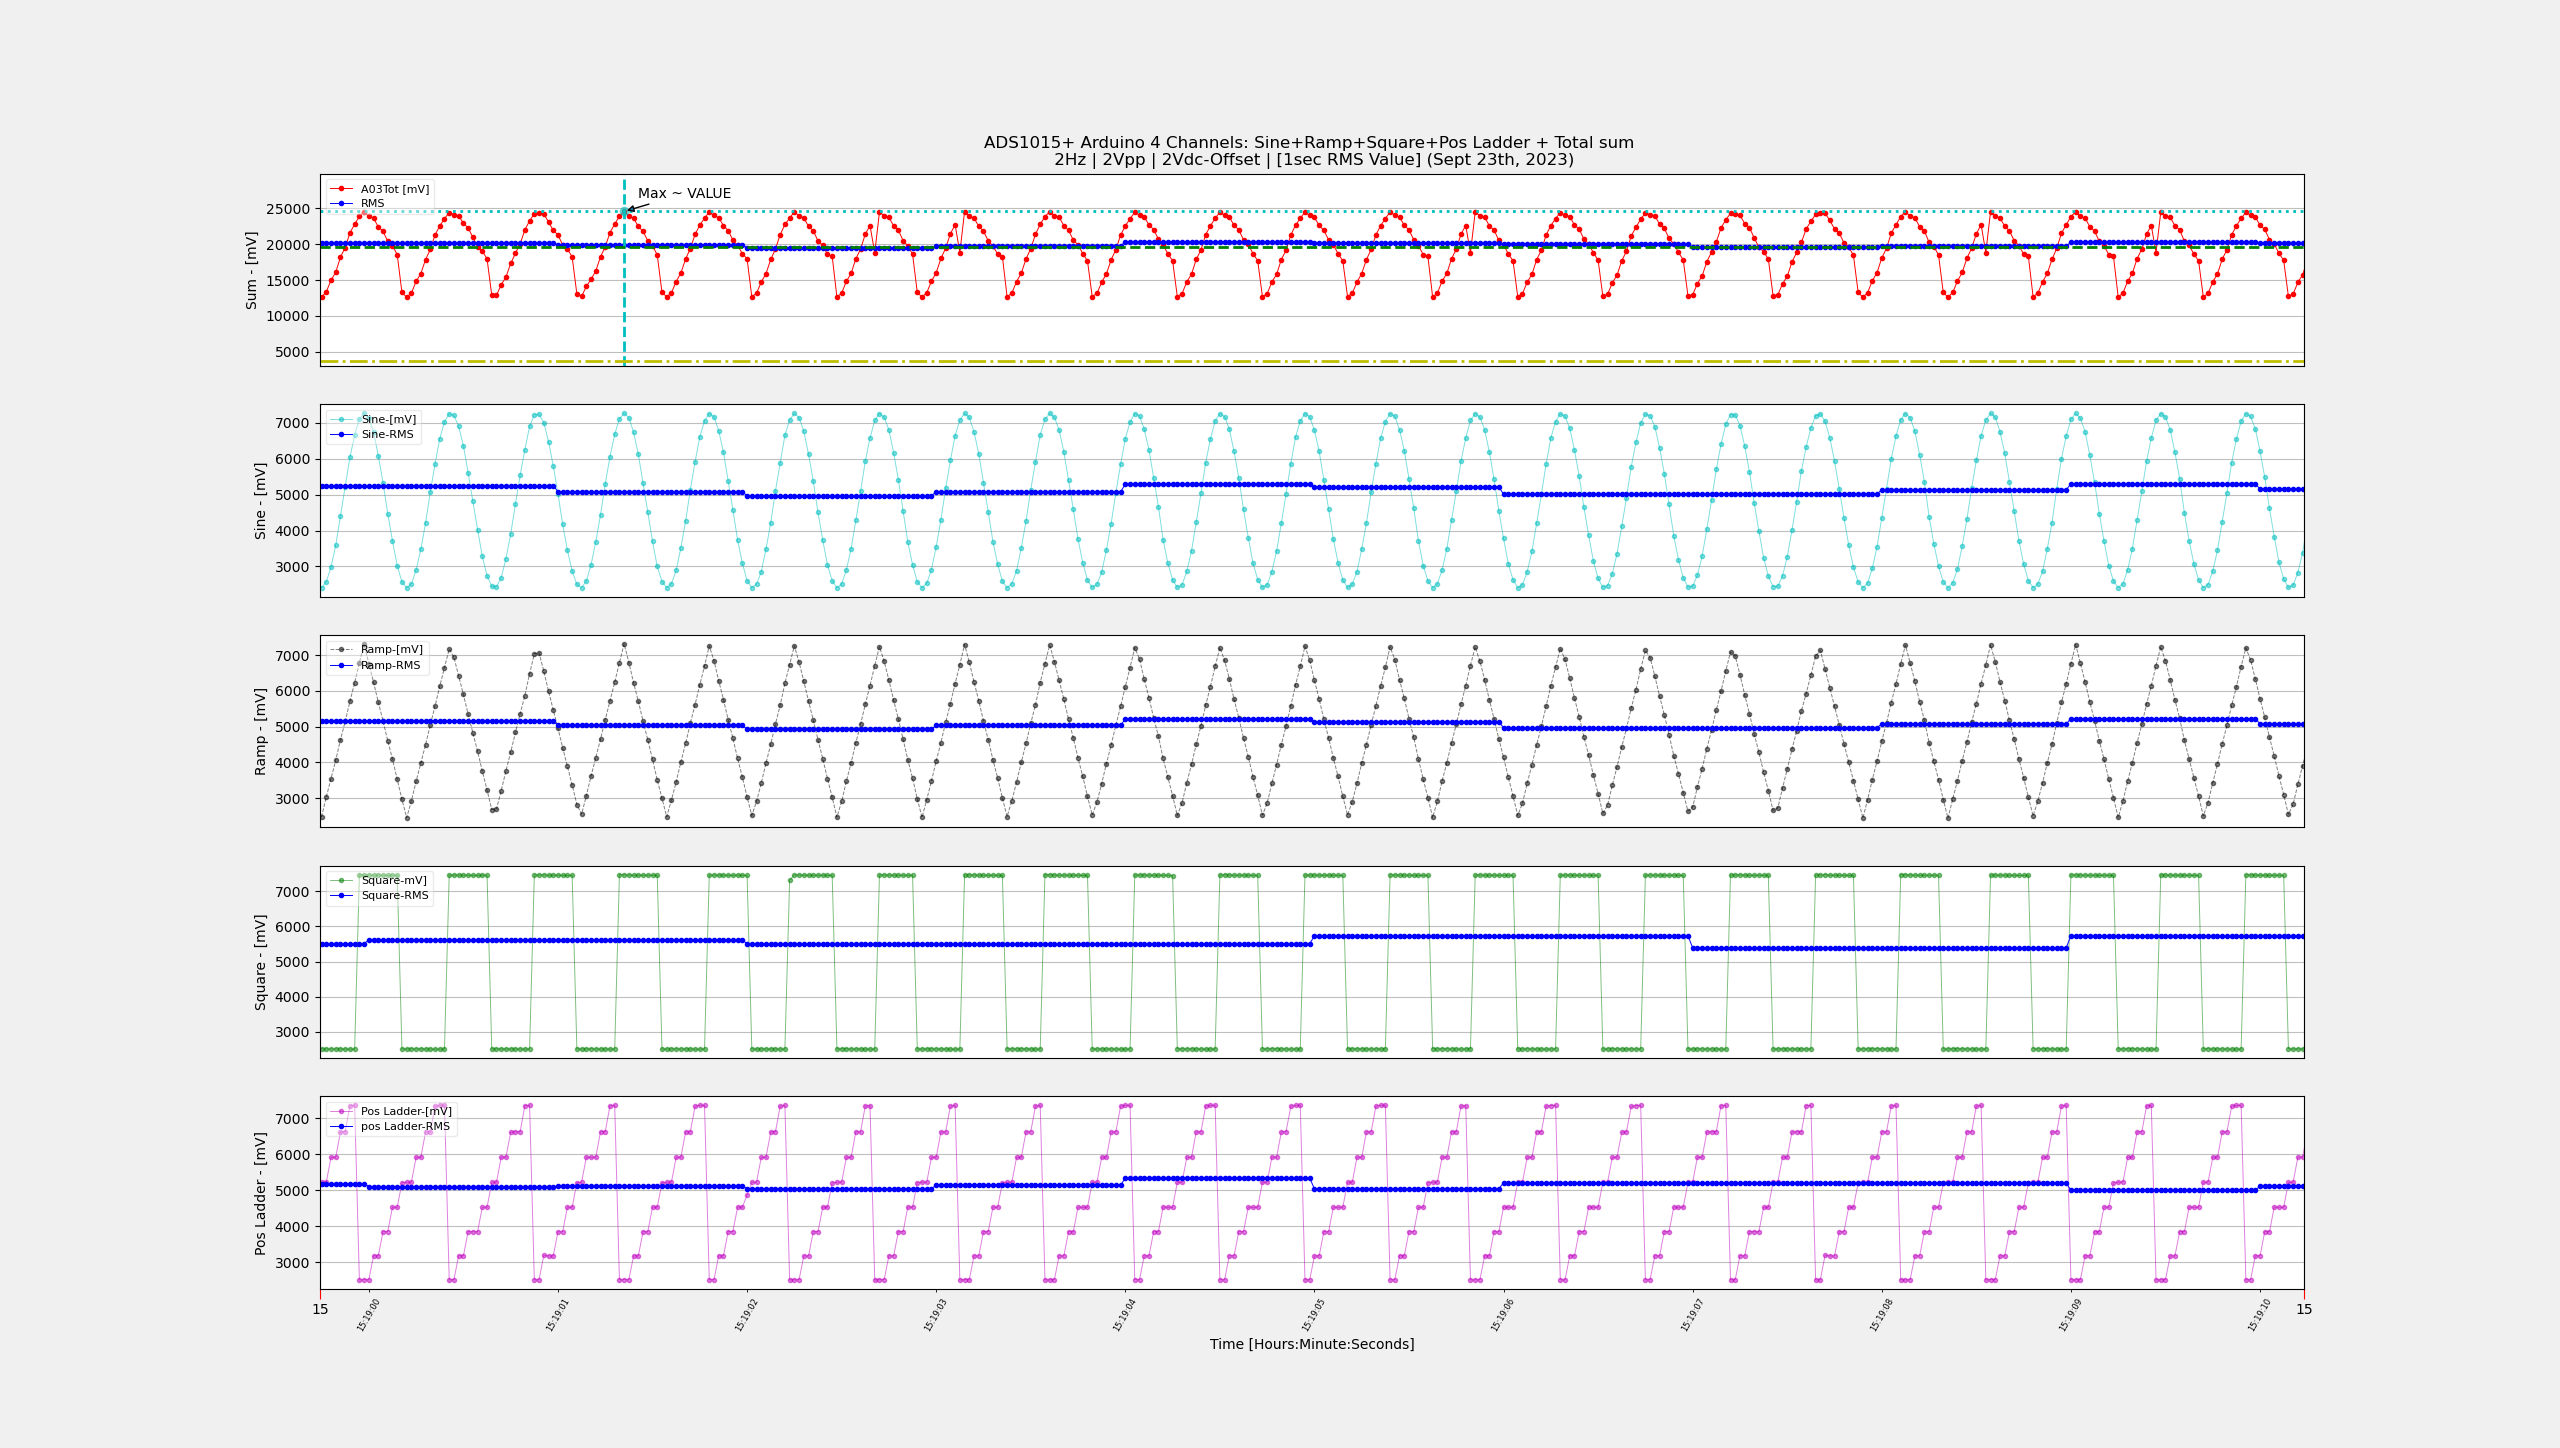Click the '15:19:05' time tick label
Image resolution: width=2560 pixels, height=1448 pixels.
[x=1314, y=1315]
